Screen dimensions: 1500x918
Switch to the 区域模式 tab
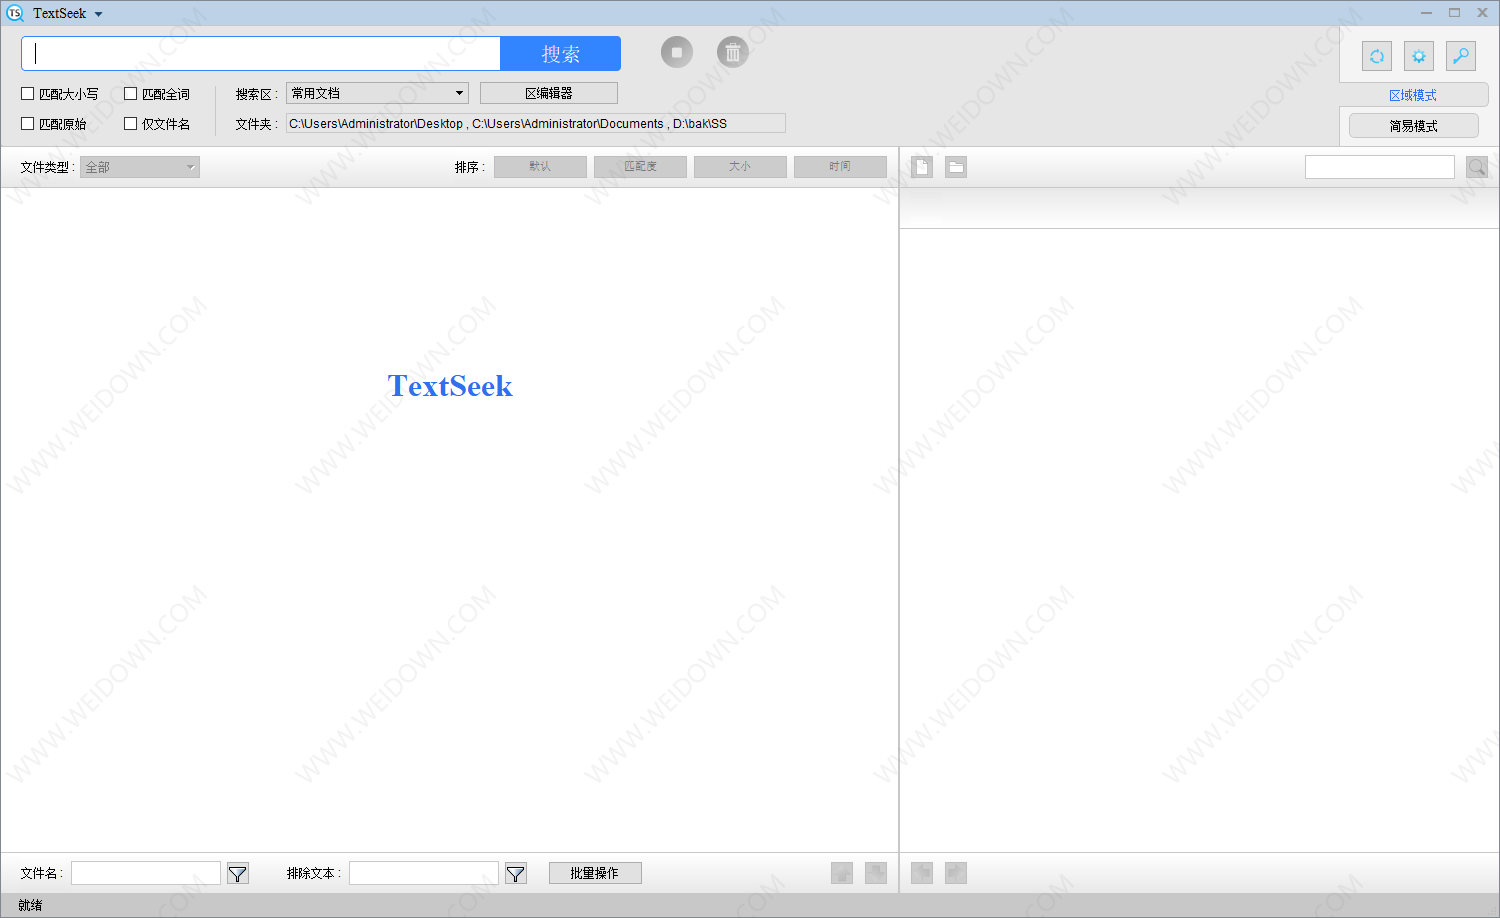[1412, 95]
